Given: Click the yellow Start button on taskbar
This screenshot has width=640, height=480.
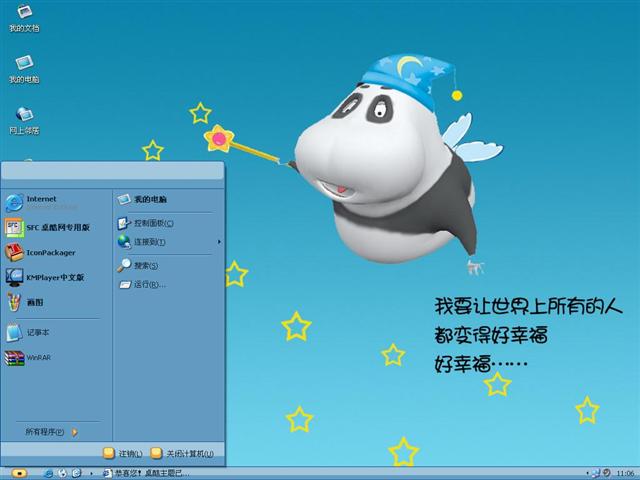Looking at the screenshot, I should [x=19, y=473].
